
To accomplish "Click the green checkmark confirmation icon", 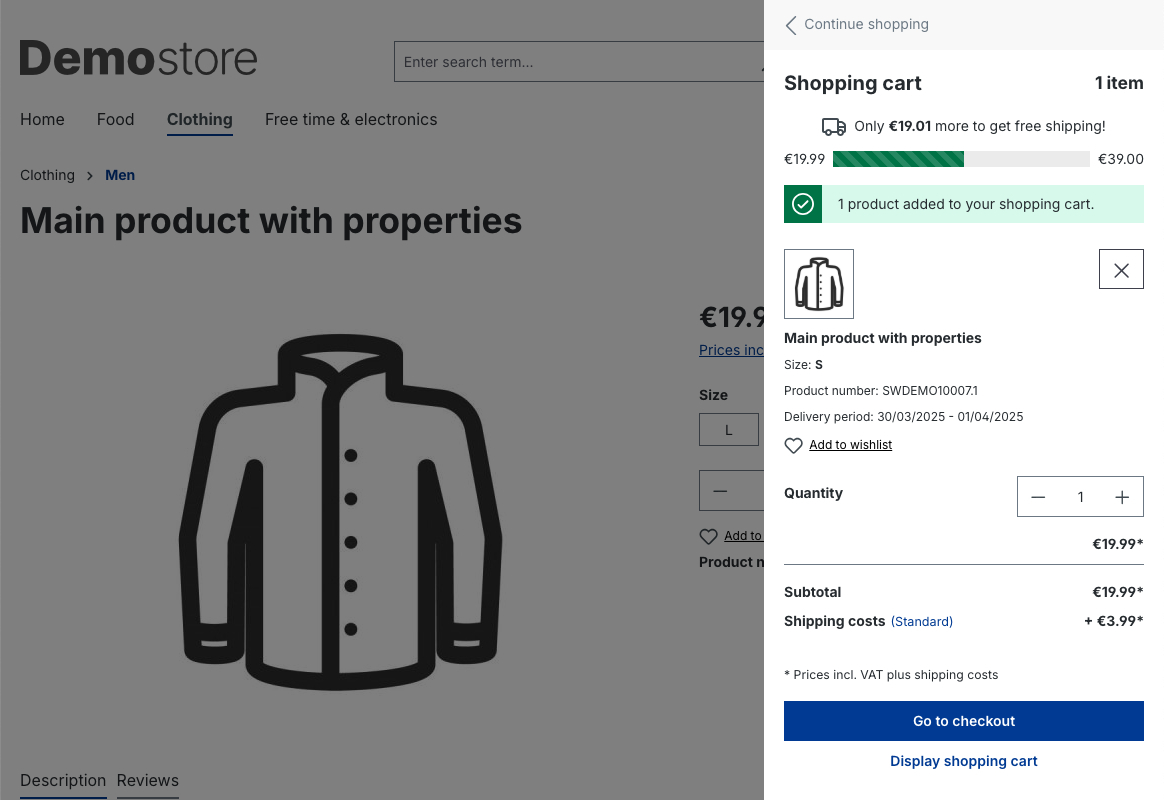I will click(802, 203).
